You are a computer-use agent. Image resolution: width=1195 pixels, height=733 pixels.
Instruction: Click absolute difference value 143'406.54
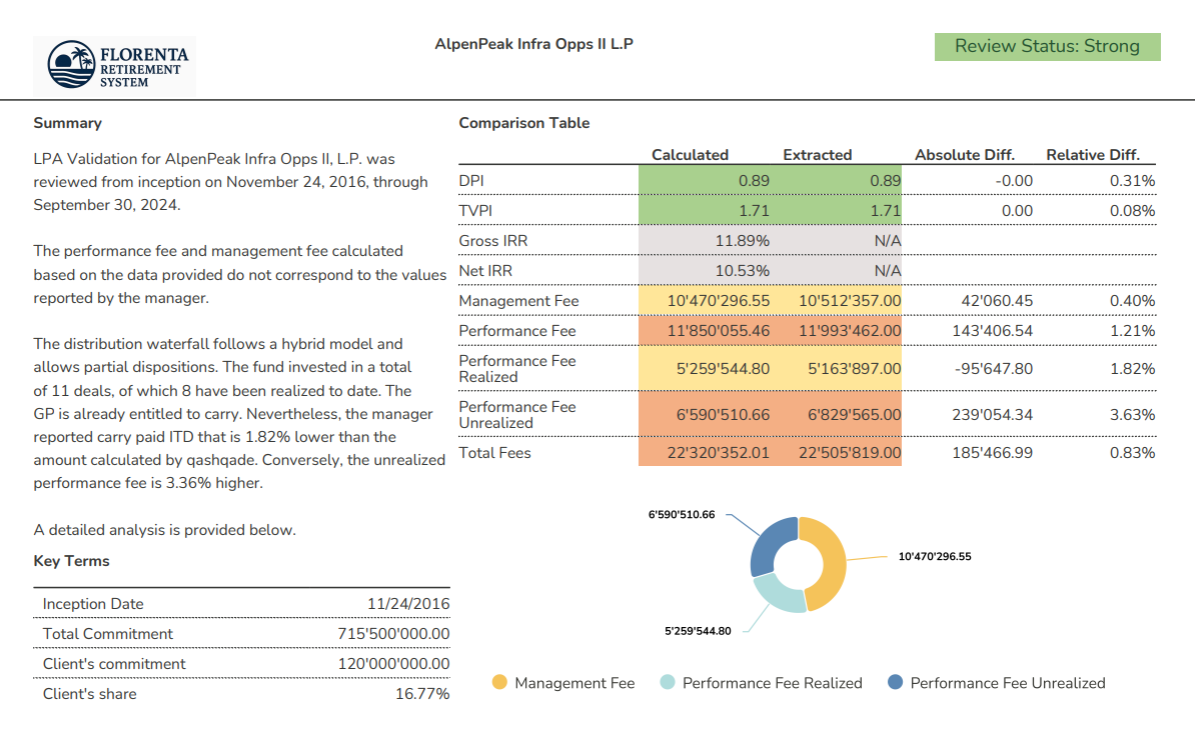(x=992, y=331)
